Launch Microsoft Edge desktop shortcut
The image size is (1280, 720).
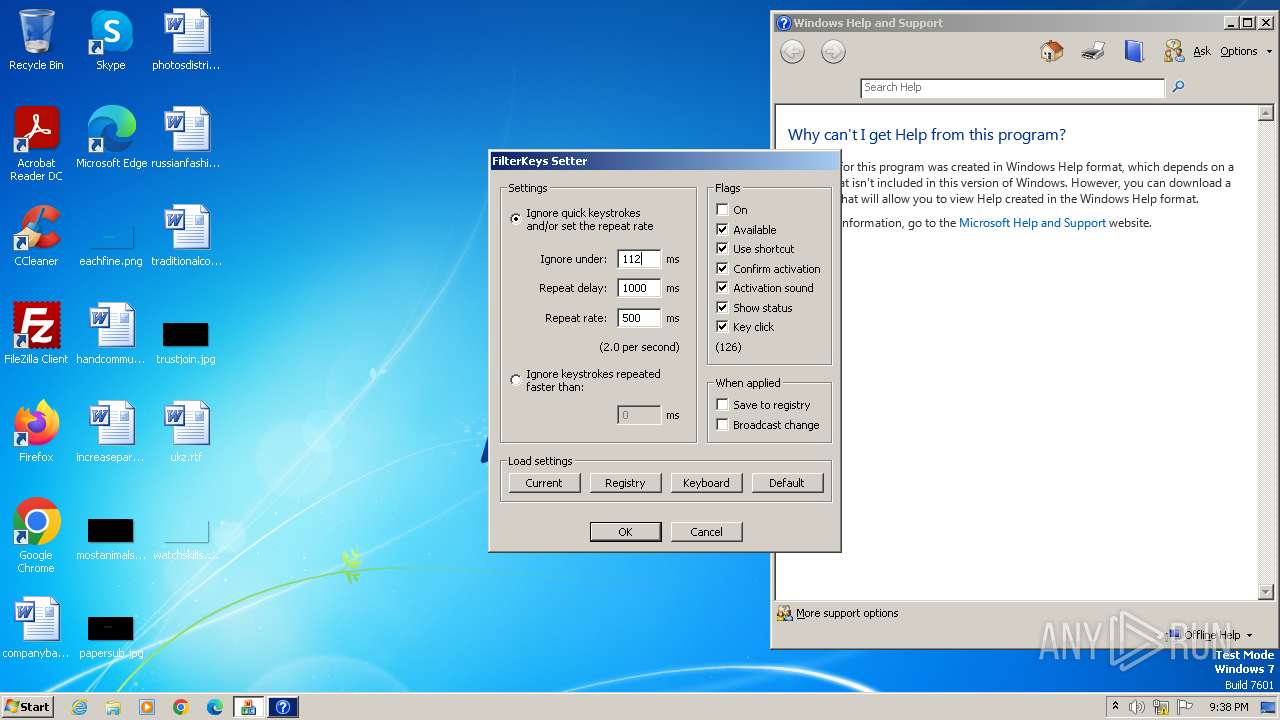tap(111, 137)
